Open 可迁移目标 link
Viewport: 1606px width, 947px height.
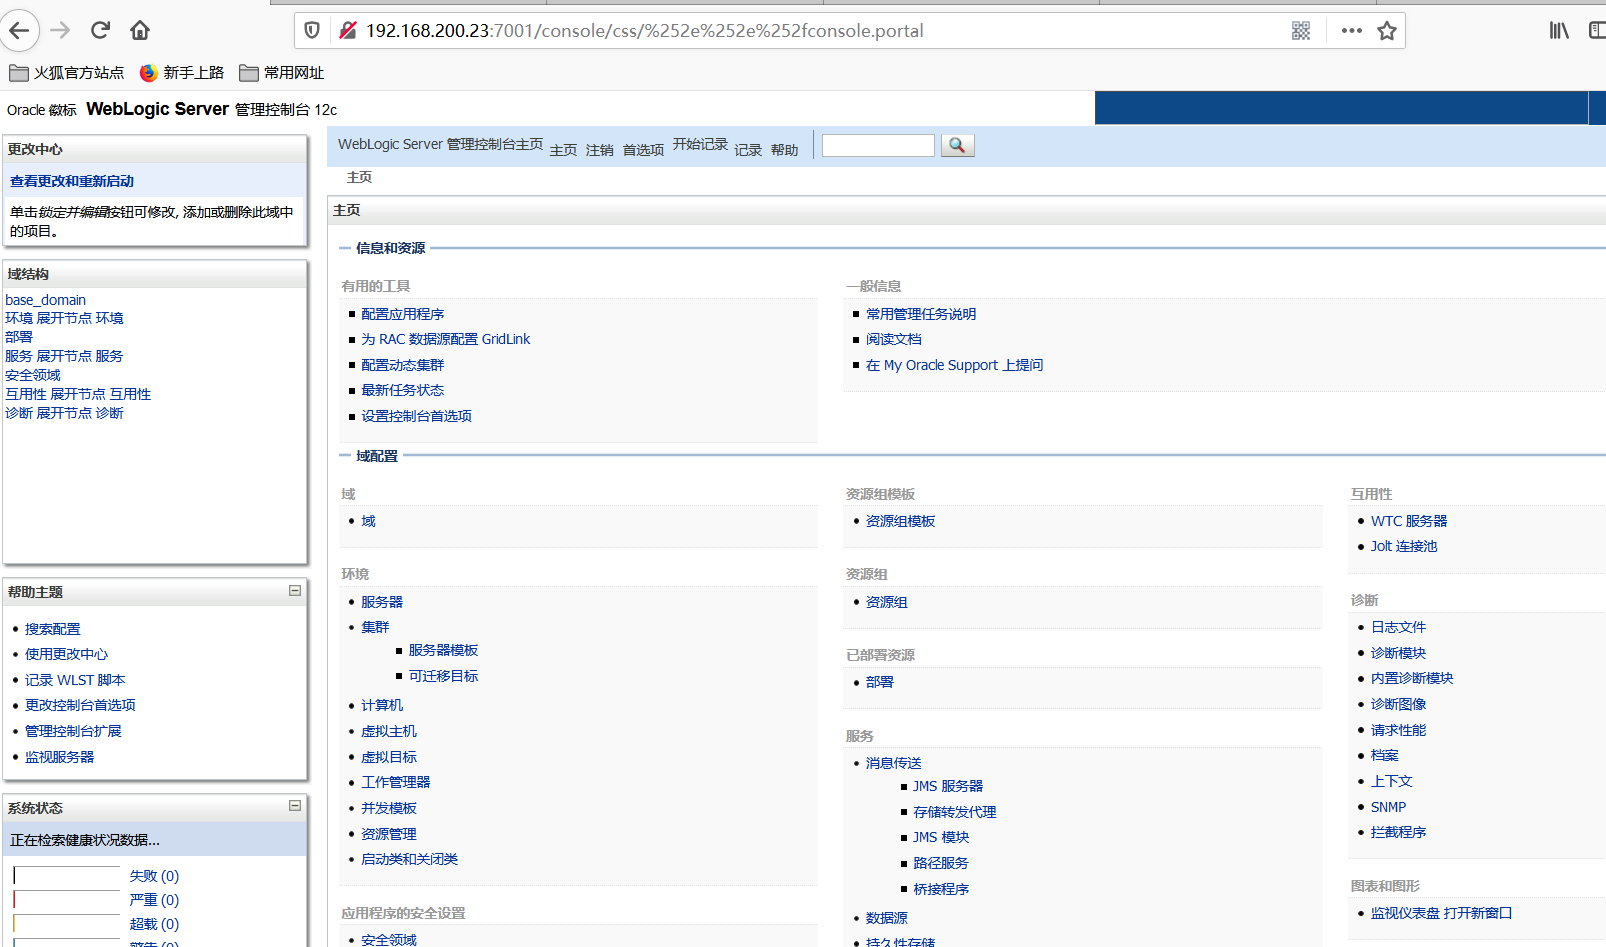pos(444,676)
